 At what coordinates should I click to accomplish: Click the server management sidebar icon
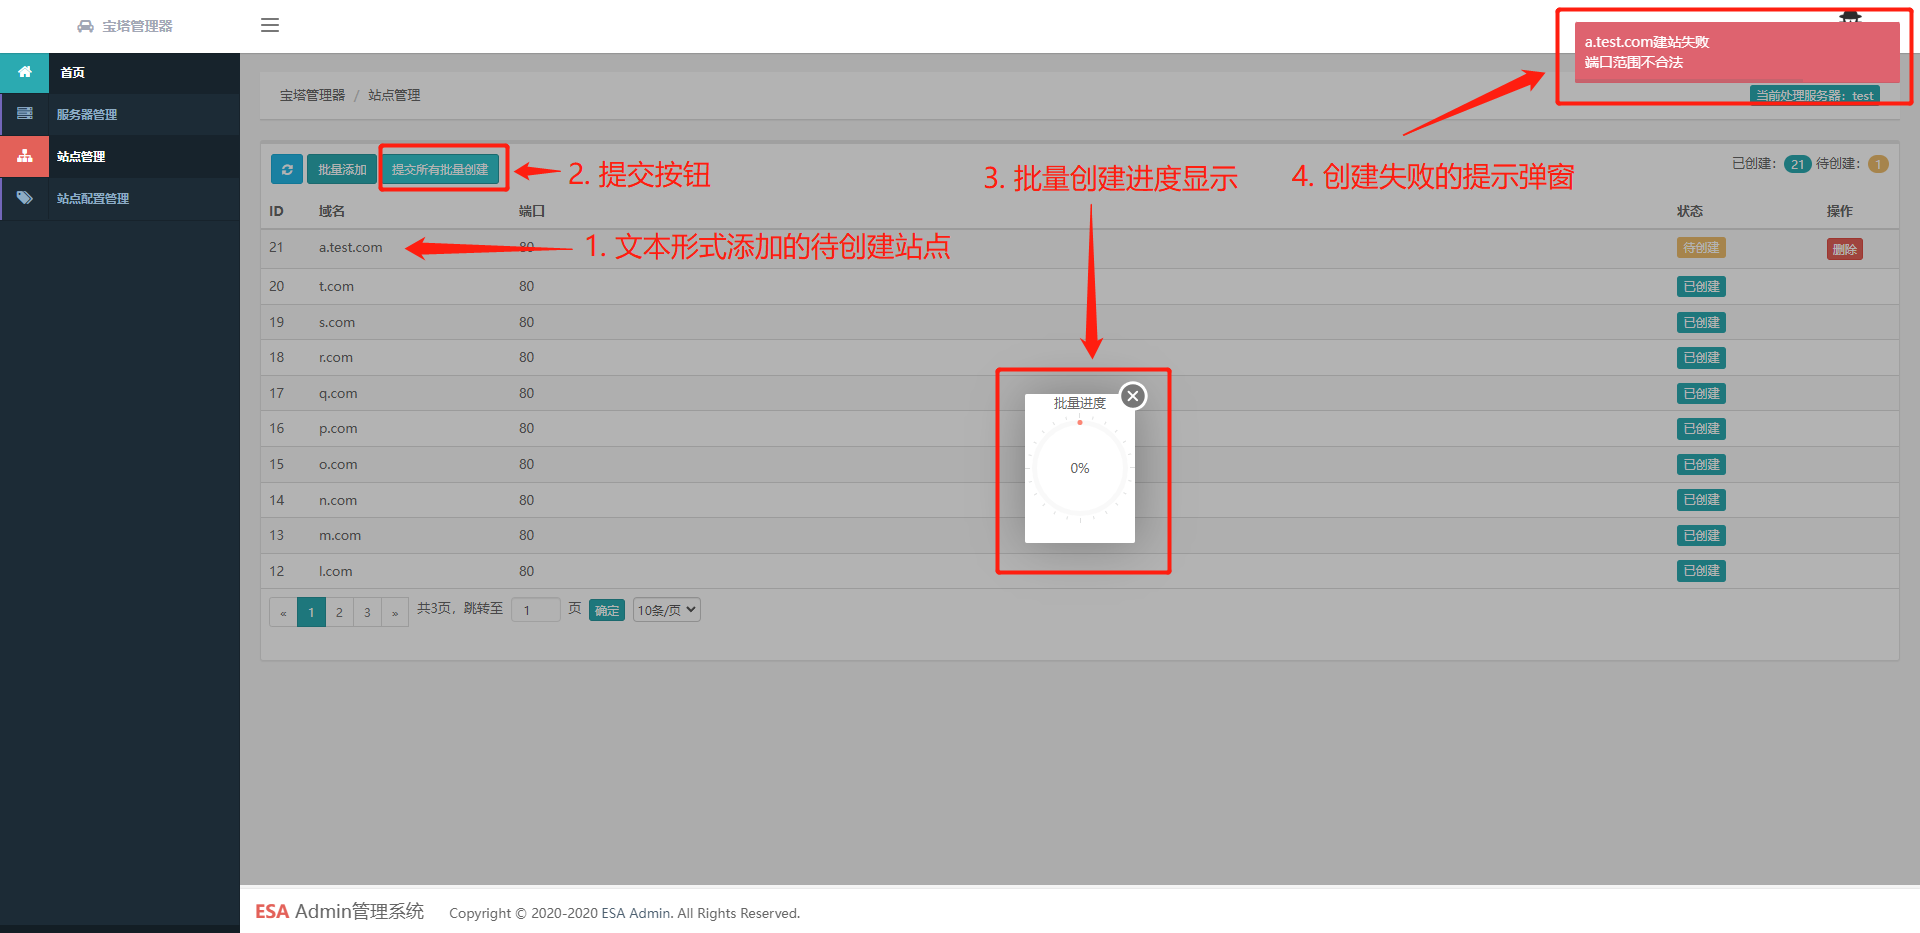pyautogui.click(x=25, y=114)
